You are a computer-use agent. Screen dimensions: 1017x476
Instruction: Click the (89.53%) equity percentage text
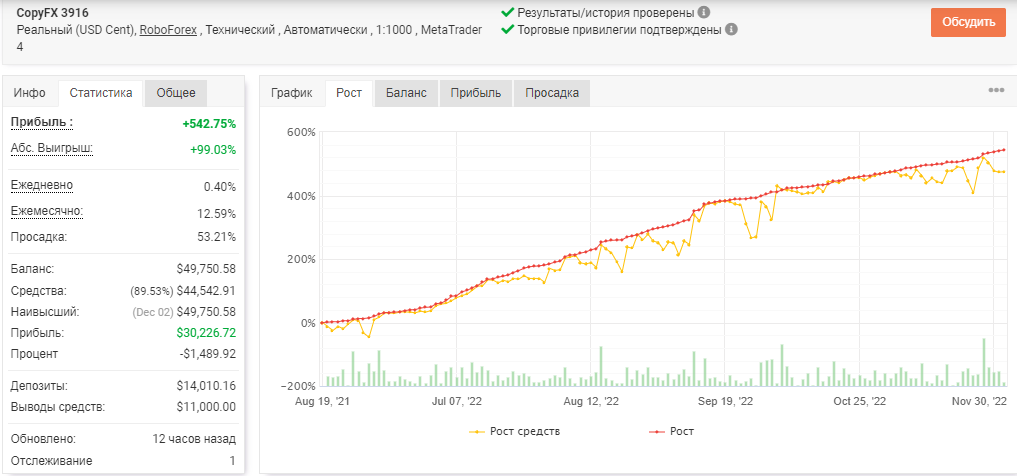point(151,291)
